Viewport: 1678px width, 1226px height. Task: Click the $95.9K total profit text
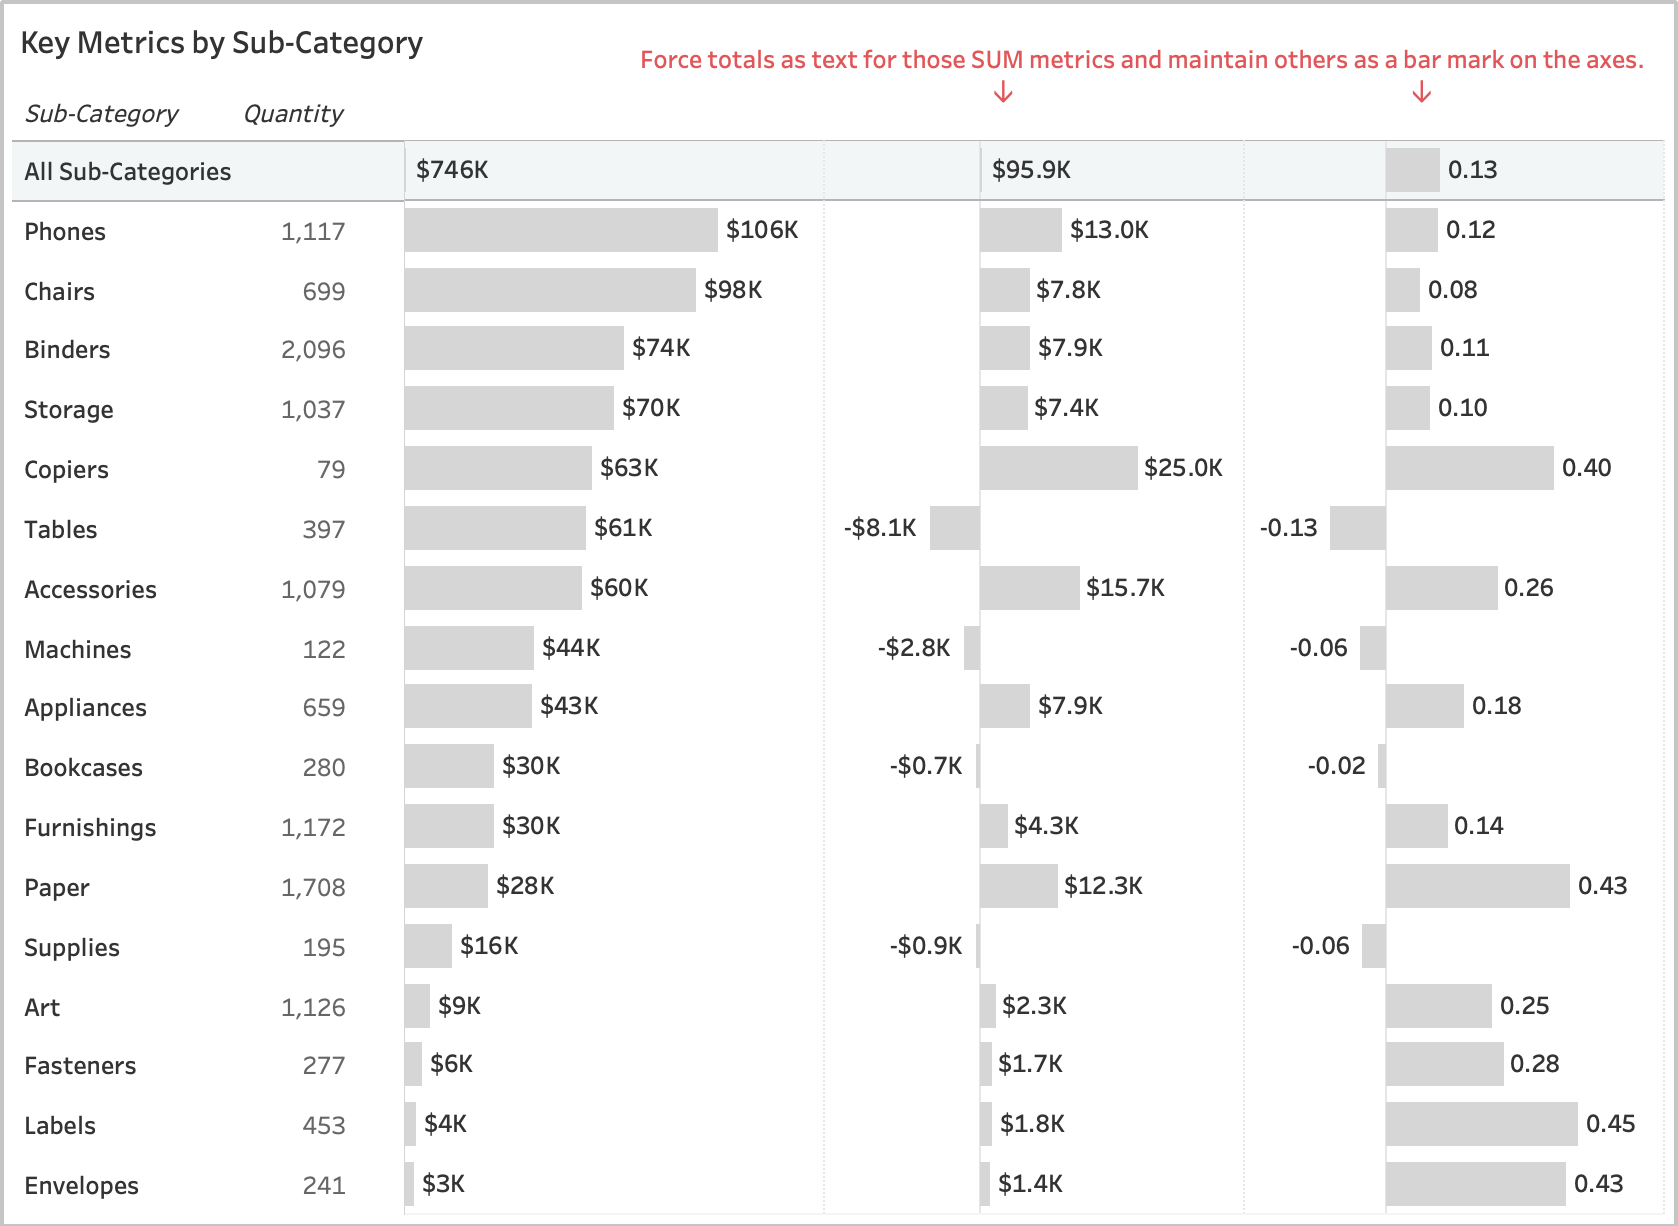point(1031,170)
